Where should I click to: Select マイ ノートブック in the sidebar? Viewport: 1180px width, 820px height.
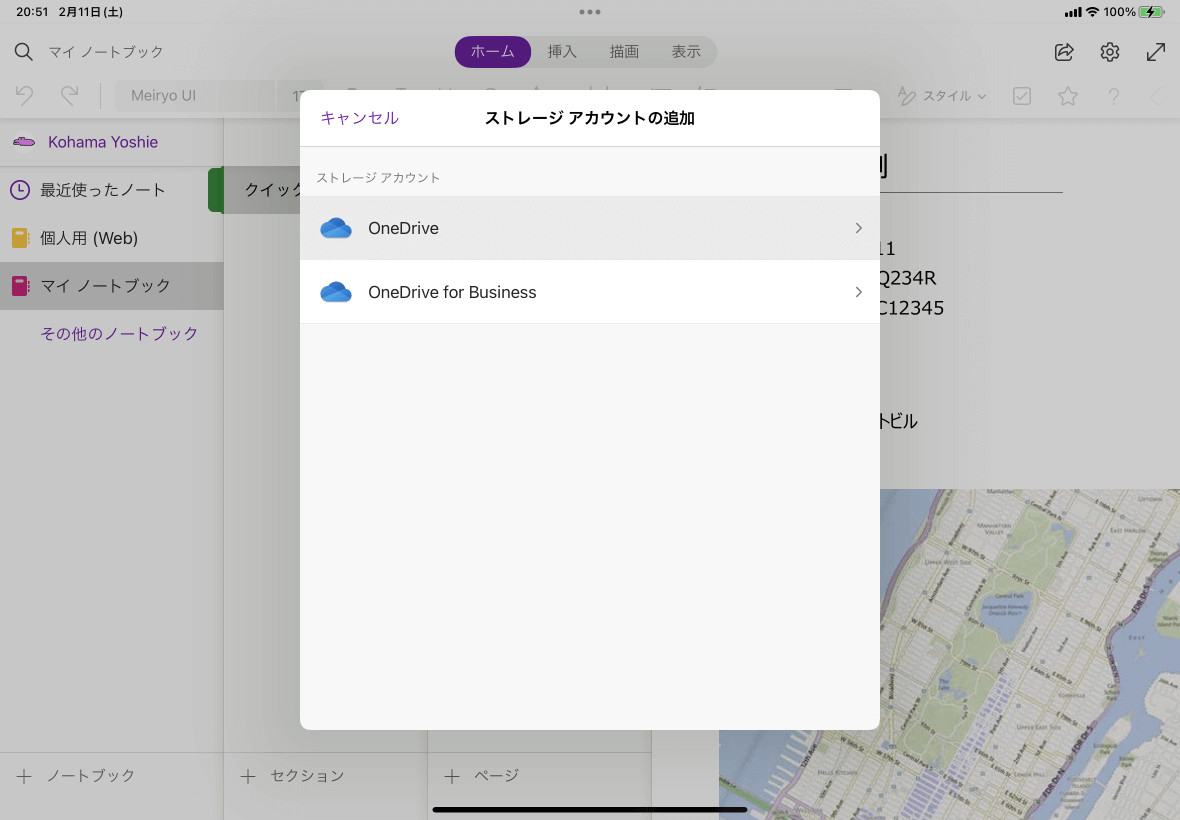(x=111, y=286)
